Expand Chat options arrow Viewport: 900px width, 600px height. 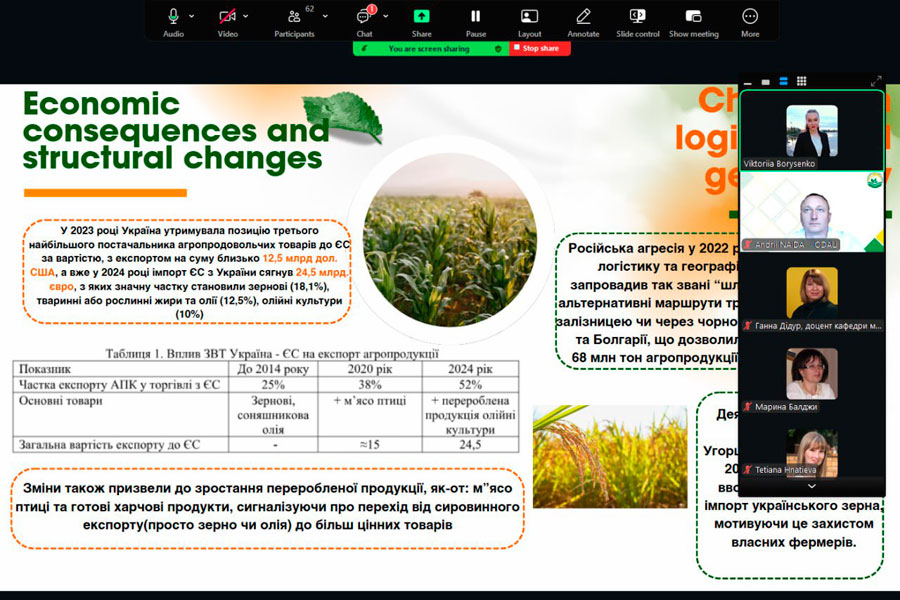click(386, 16)
